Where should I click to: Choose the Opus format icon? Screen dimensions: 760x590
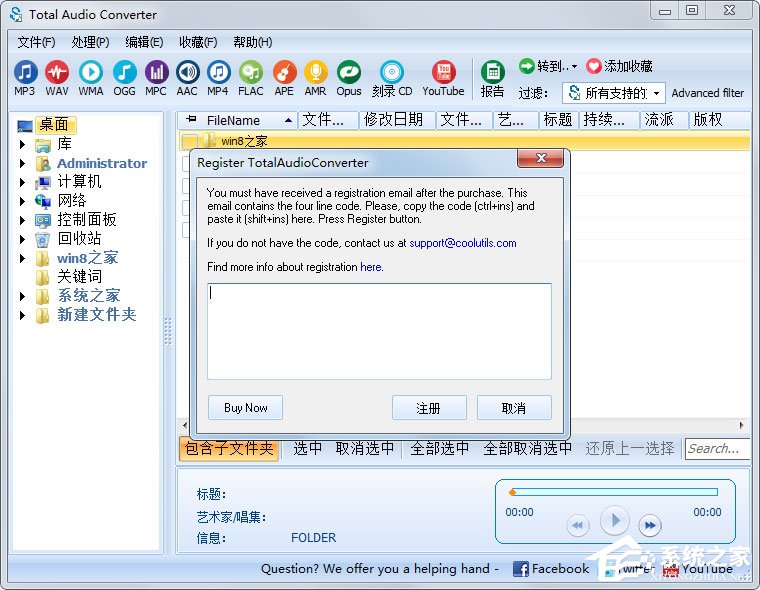[349, 78]
